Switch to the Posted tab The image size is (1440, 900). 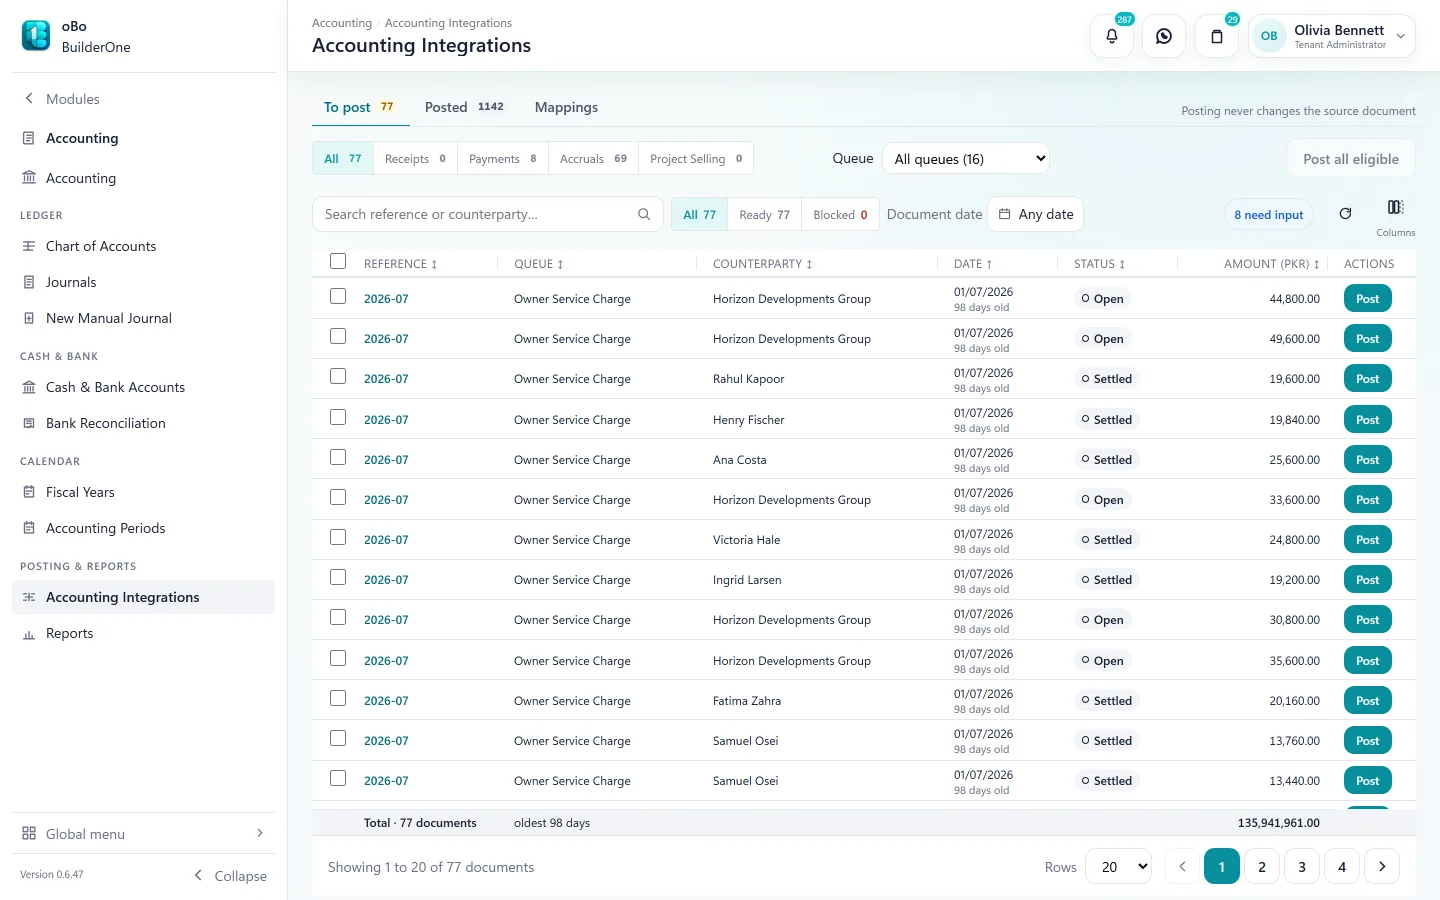(x=464, y=107)
